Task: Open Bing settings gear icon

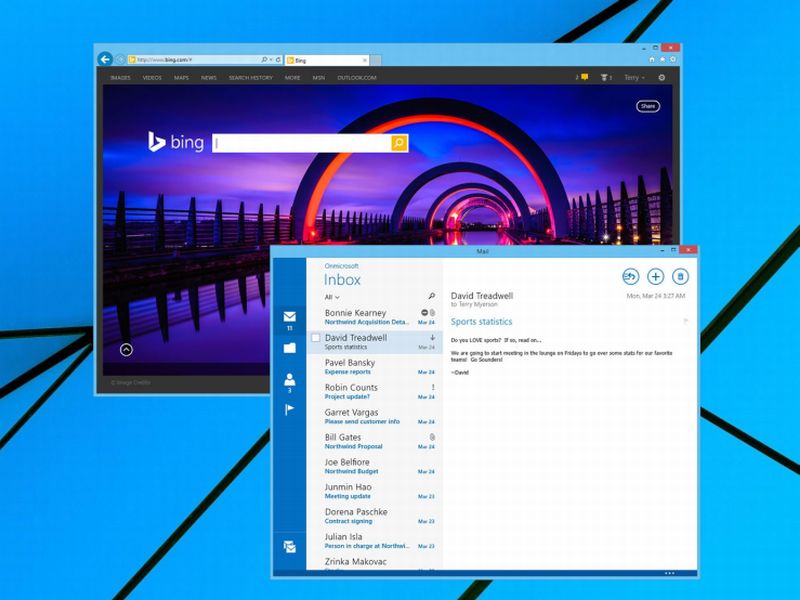Action: [662, 78]
